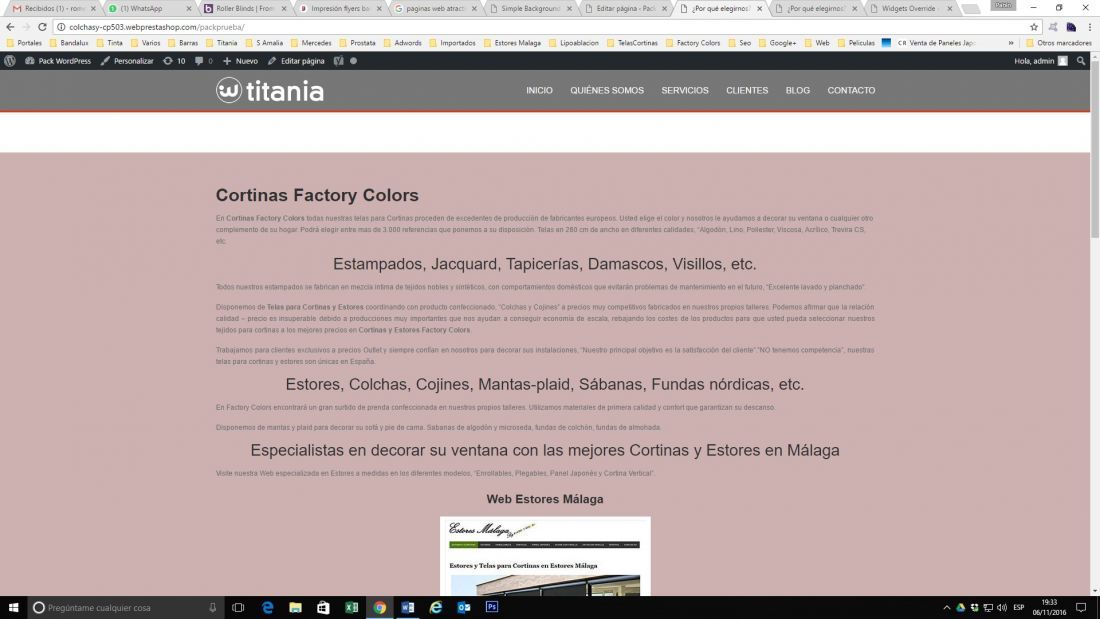Click the Estores Málaga website thumbnail
The image size is (1100, 619).
(545, 556)
